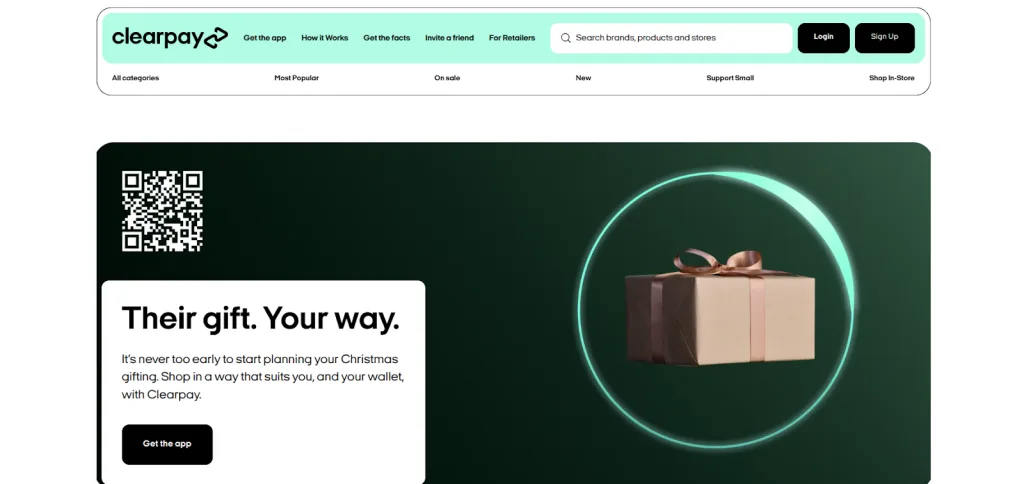Click the search magnifier icon
1024x484 pixels.
click(566, 38)
